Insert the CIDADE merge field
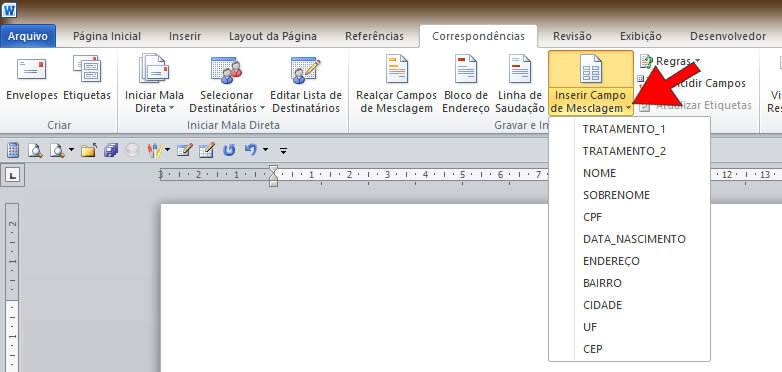The height and width of the screenshot is (372, 782). coord(629,305)
